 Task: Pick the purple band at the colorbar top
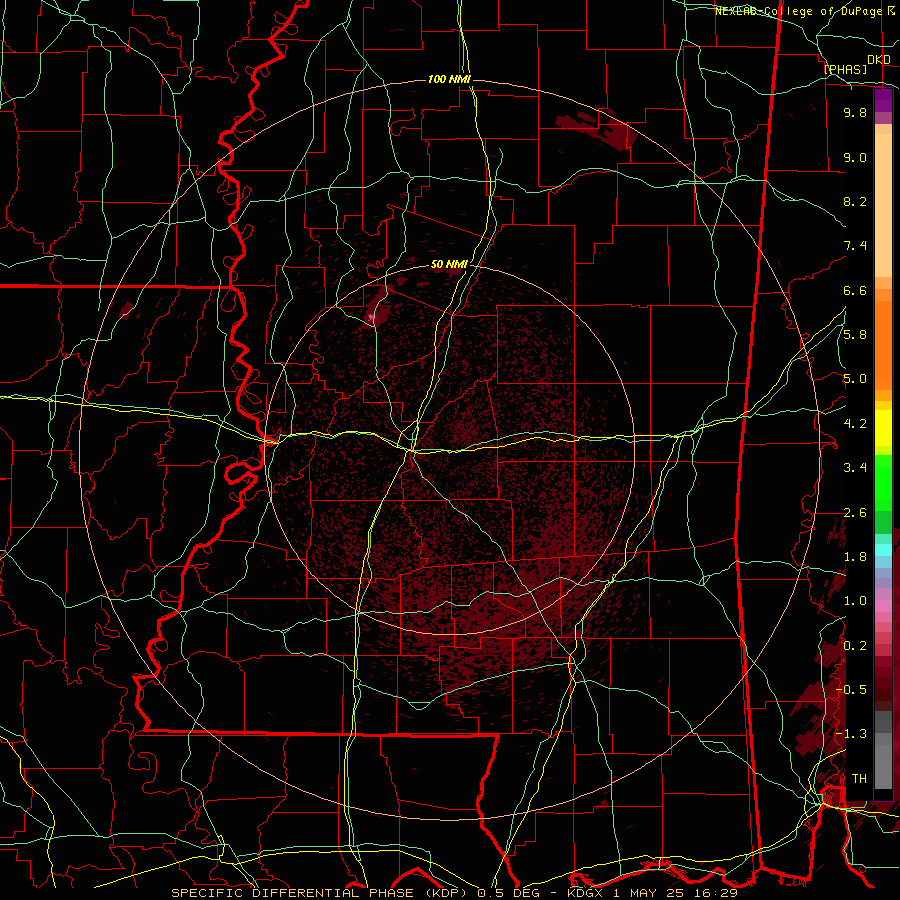coord(883,100)
